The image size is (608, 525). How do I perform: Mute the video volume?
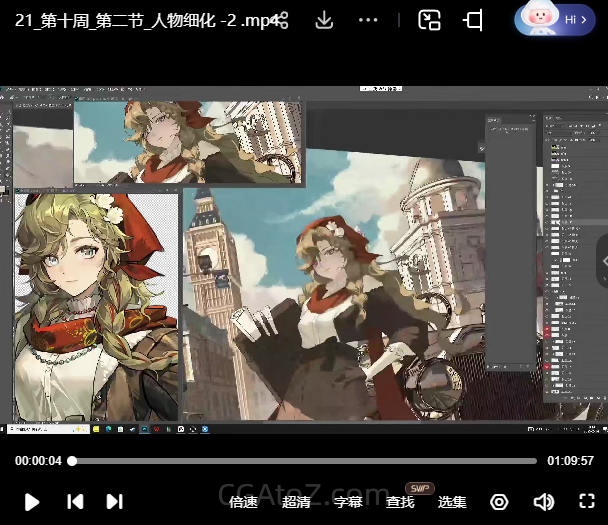pos(543,502)
